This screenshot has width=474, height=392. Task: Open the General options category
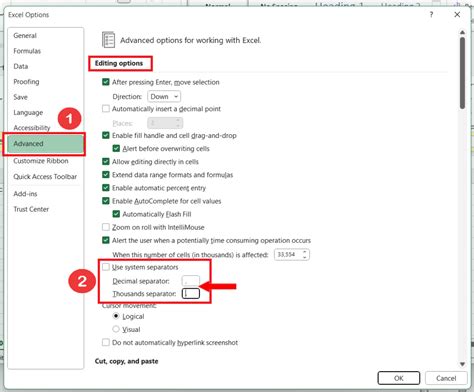tap(25, 35)
